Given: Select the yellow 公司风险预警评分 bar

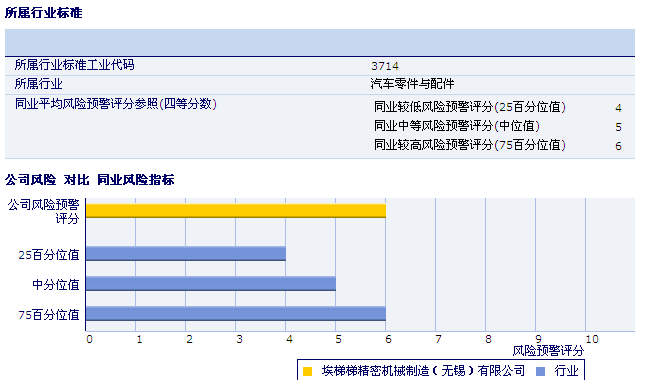Looking at the screenshot, I should click(x=236, y=211).
